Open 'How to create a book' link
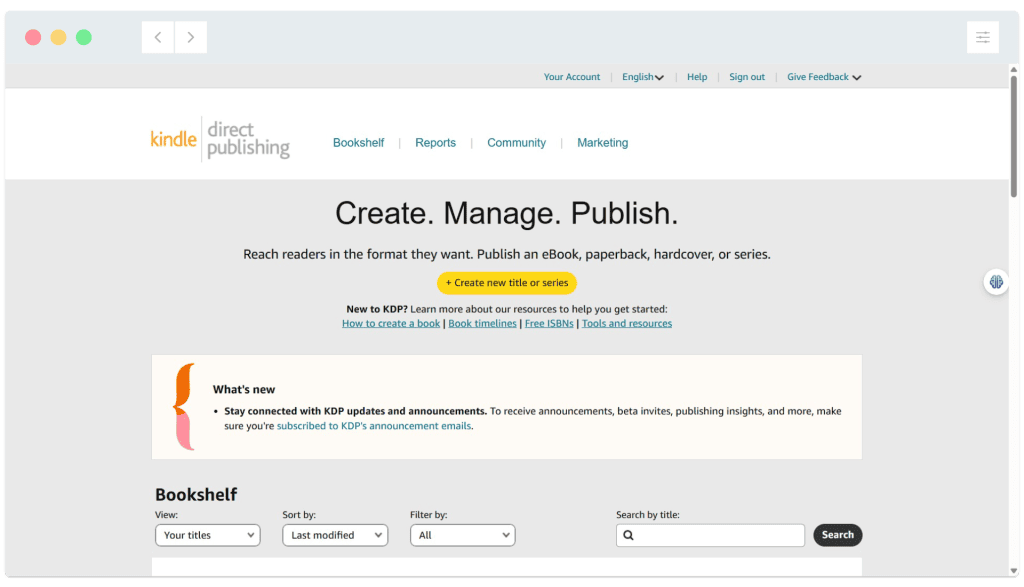1024x587 pixels. 391,323
